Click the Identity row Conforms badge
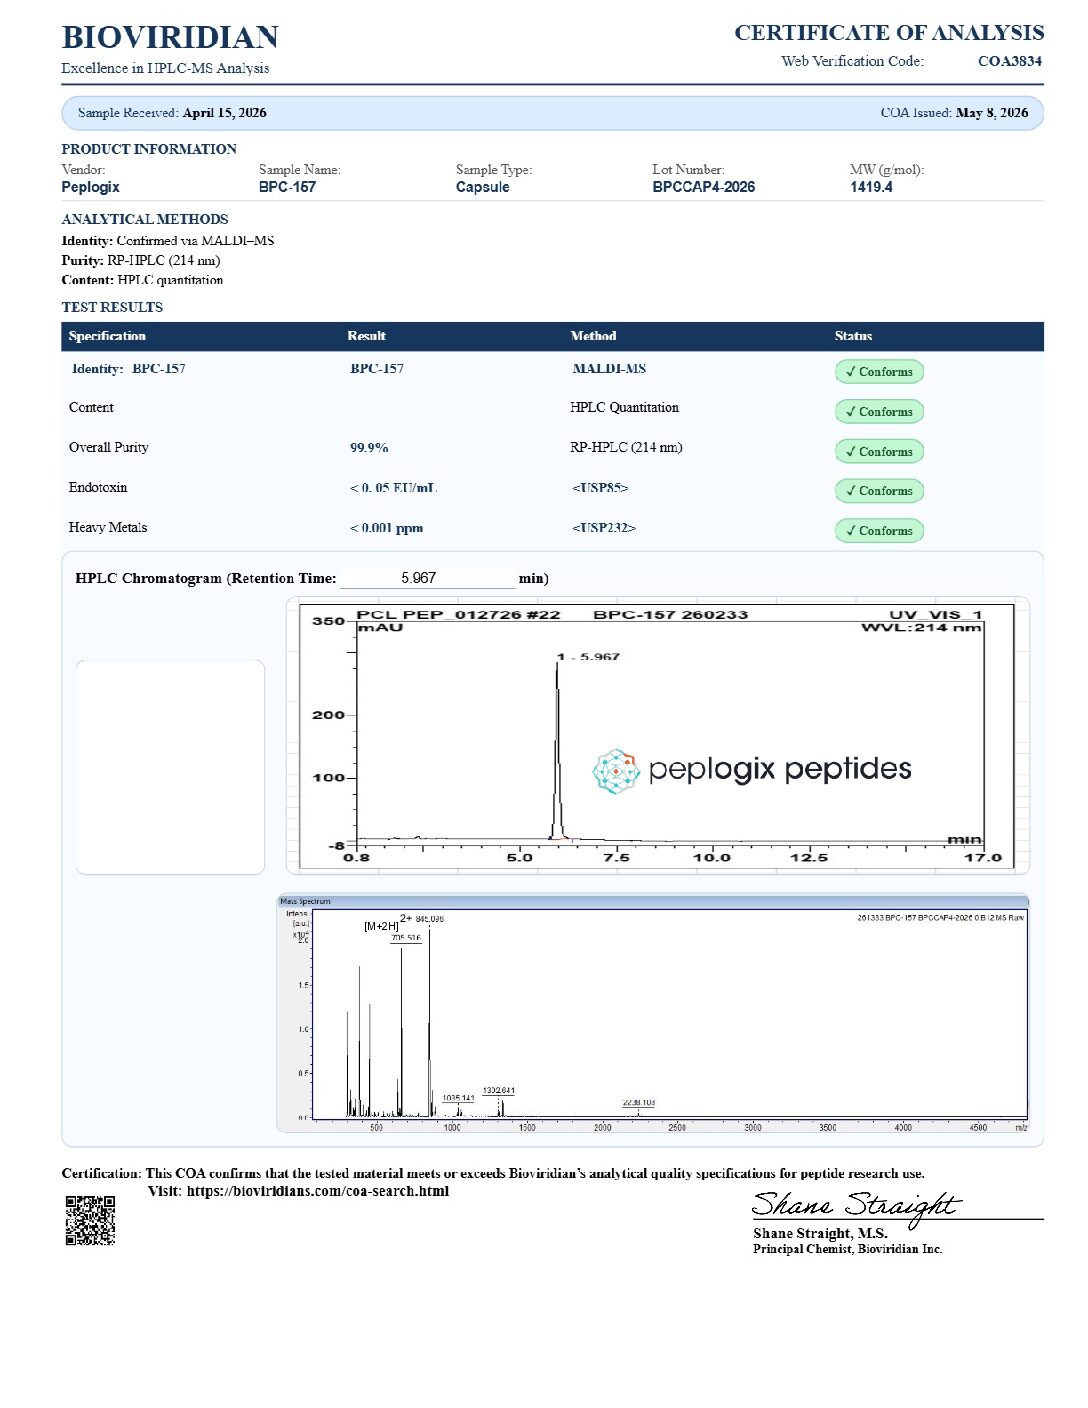 [x=879, y=371]
